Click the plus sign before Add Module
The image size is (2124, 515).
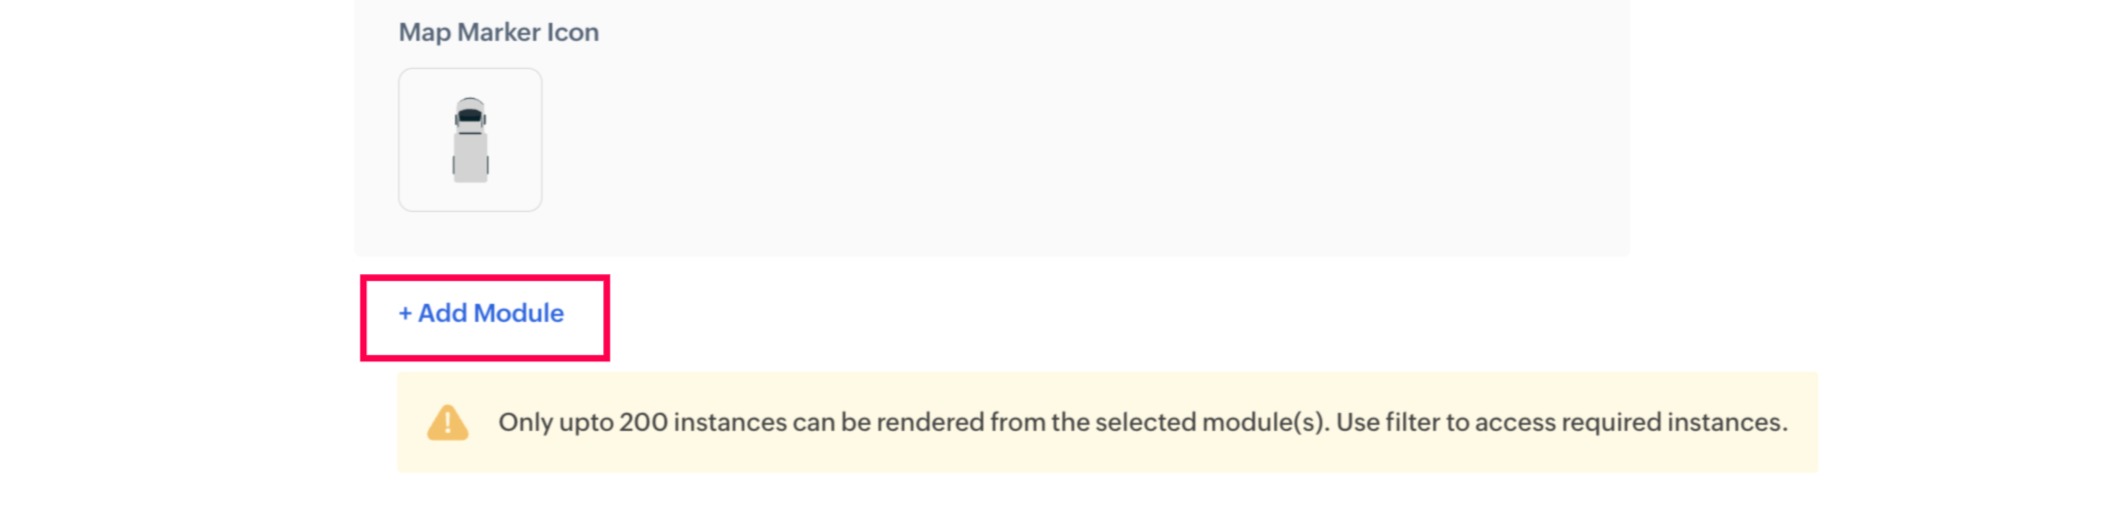tap(405, 314)
